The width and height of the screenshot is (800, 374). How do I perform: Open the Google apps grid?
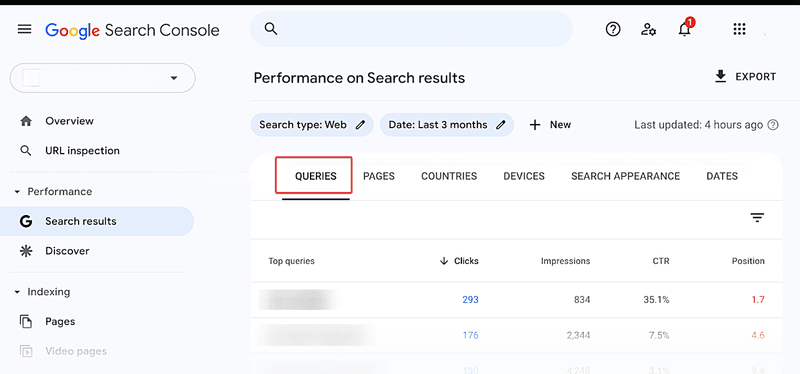tap(739, 29)
